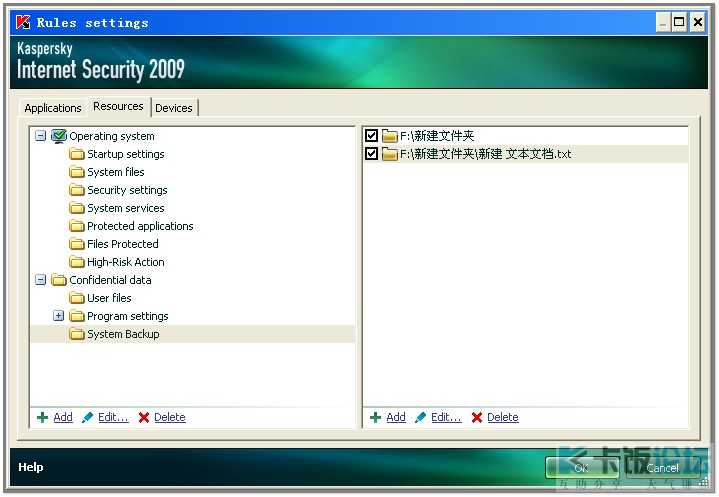Uncheck the F:\新建文件夹 checkbox
719x497 pixels.
click(371, 136)
